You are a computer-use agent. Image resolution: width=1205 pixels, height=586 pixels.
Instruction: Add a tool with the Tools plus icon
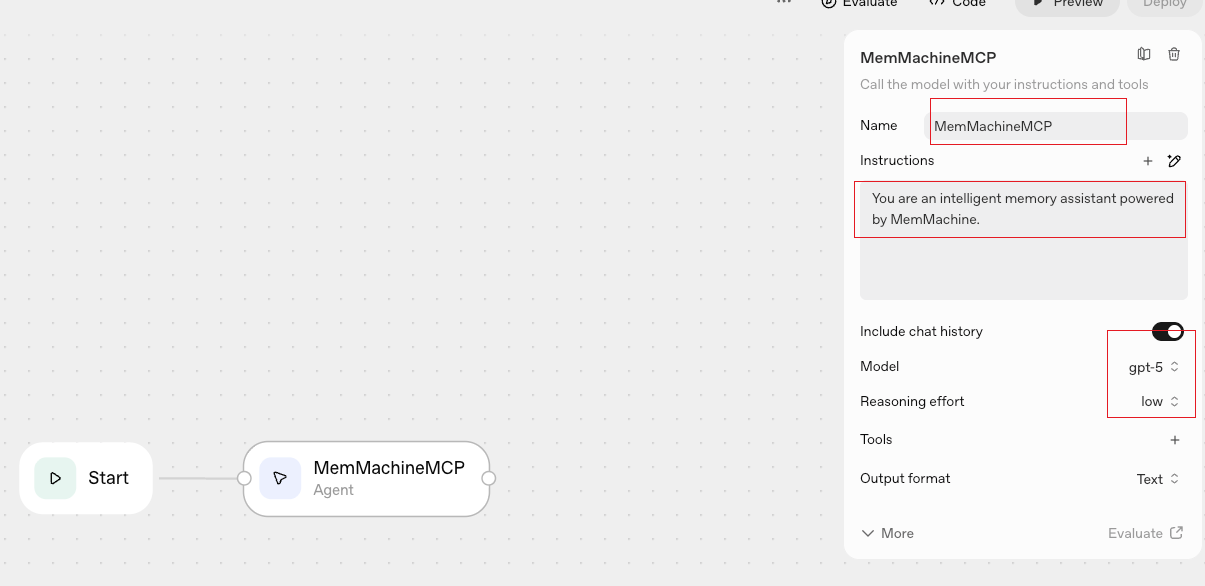pos(1175,440)
